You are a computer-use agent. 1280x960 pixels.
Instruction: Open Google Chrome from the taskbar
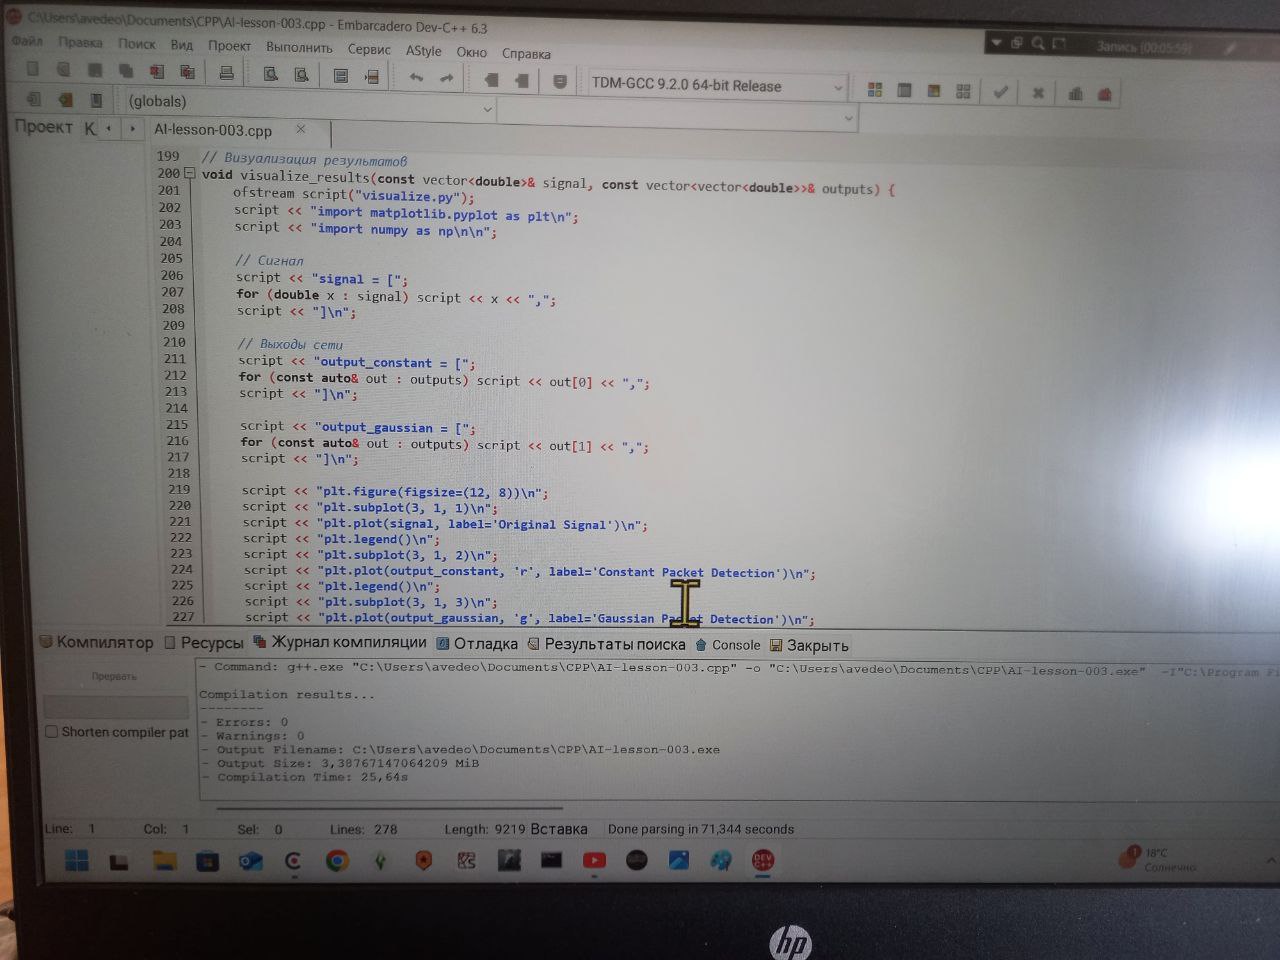pyautogui.click(x=337, y=861)
